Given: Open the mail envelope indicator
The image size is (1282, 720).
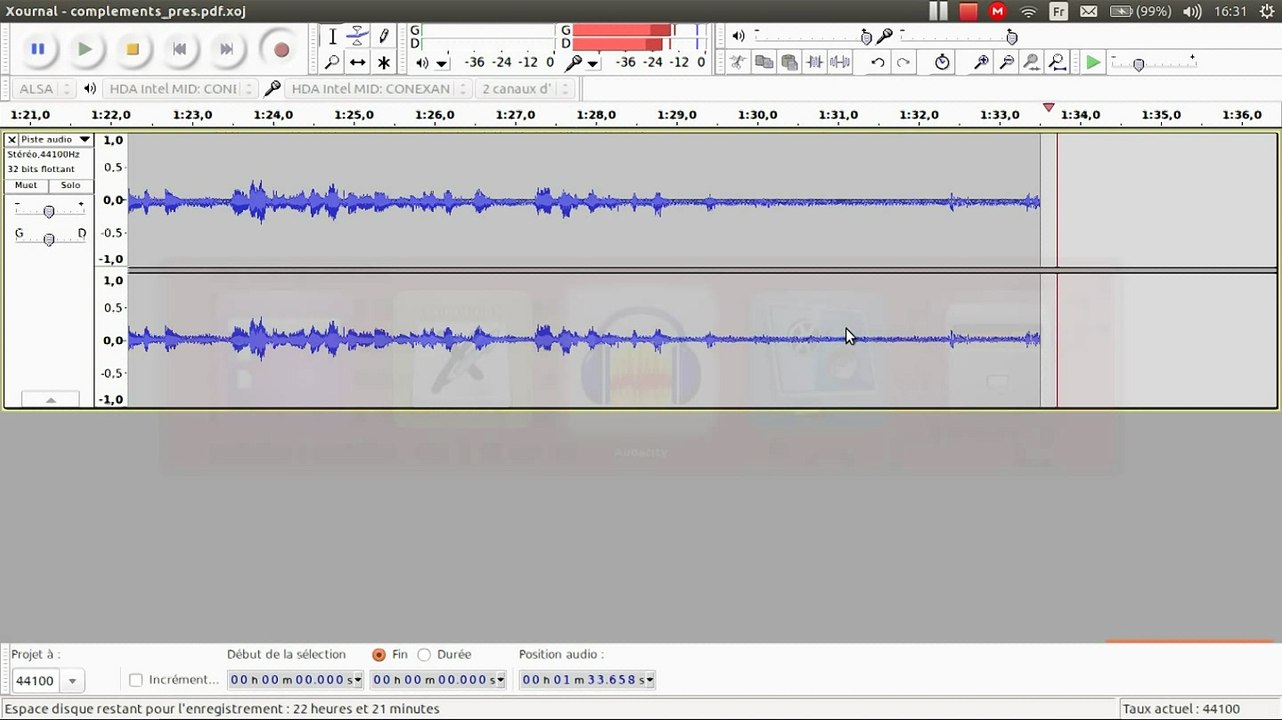Looking at the screenshot, I should coord(1089,11).
